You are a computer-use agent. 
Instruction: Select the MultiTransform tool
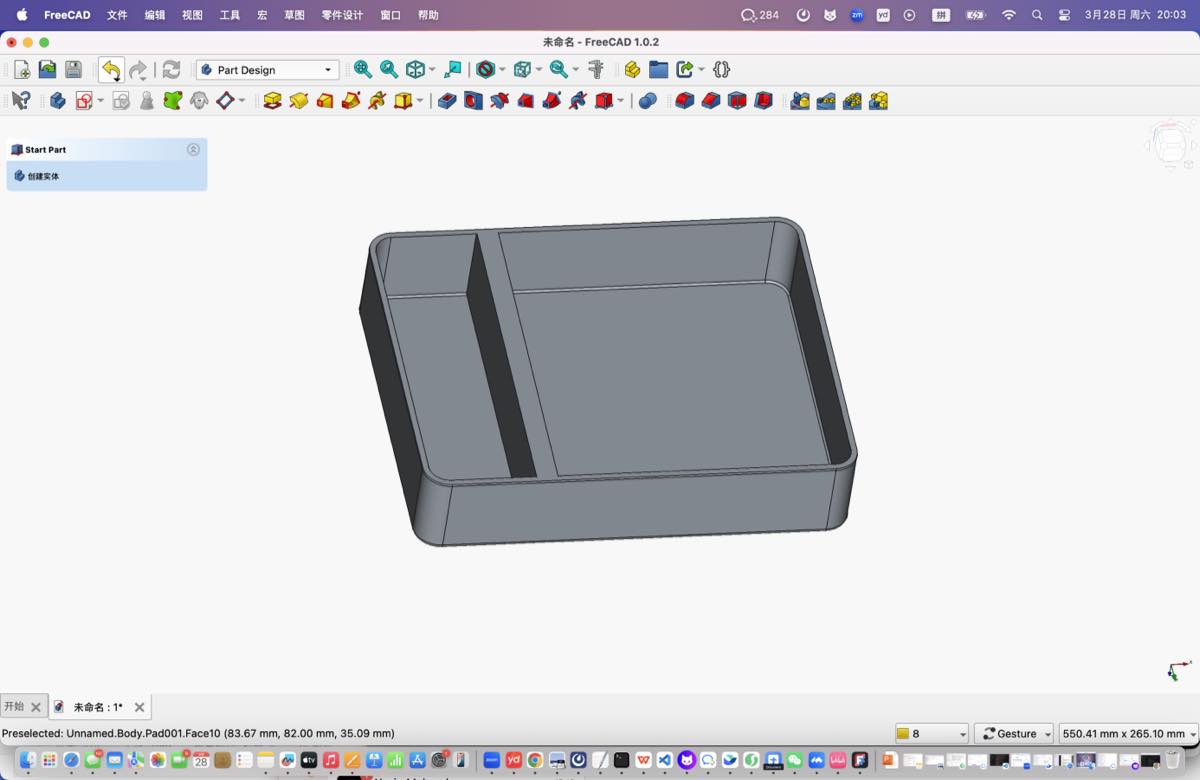[x=878, y=101]
